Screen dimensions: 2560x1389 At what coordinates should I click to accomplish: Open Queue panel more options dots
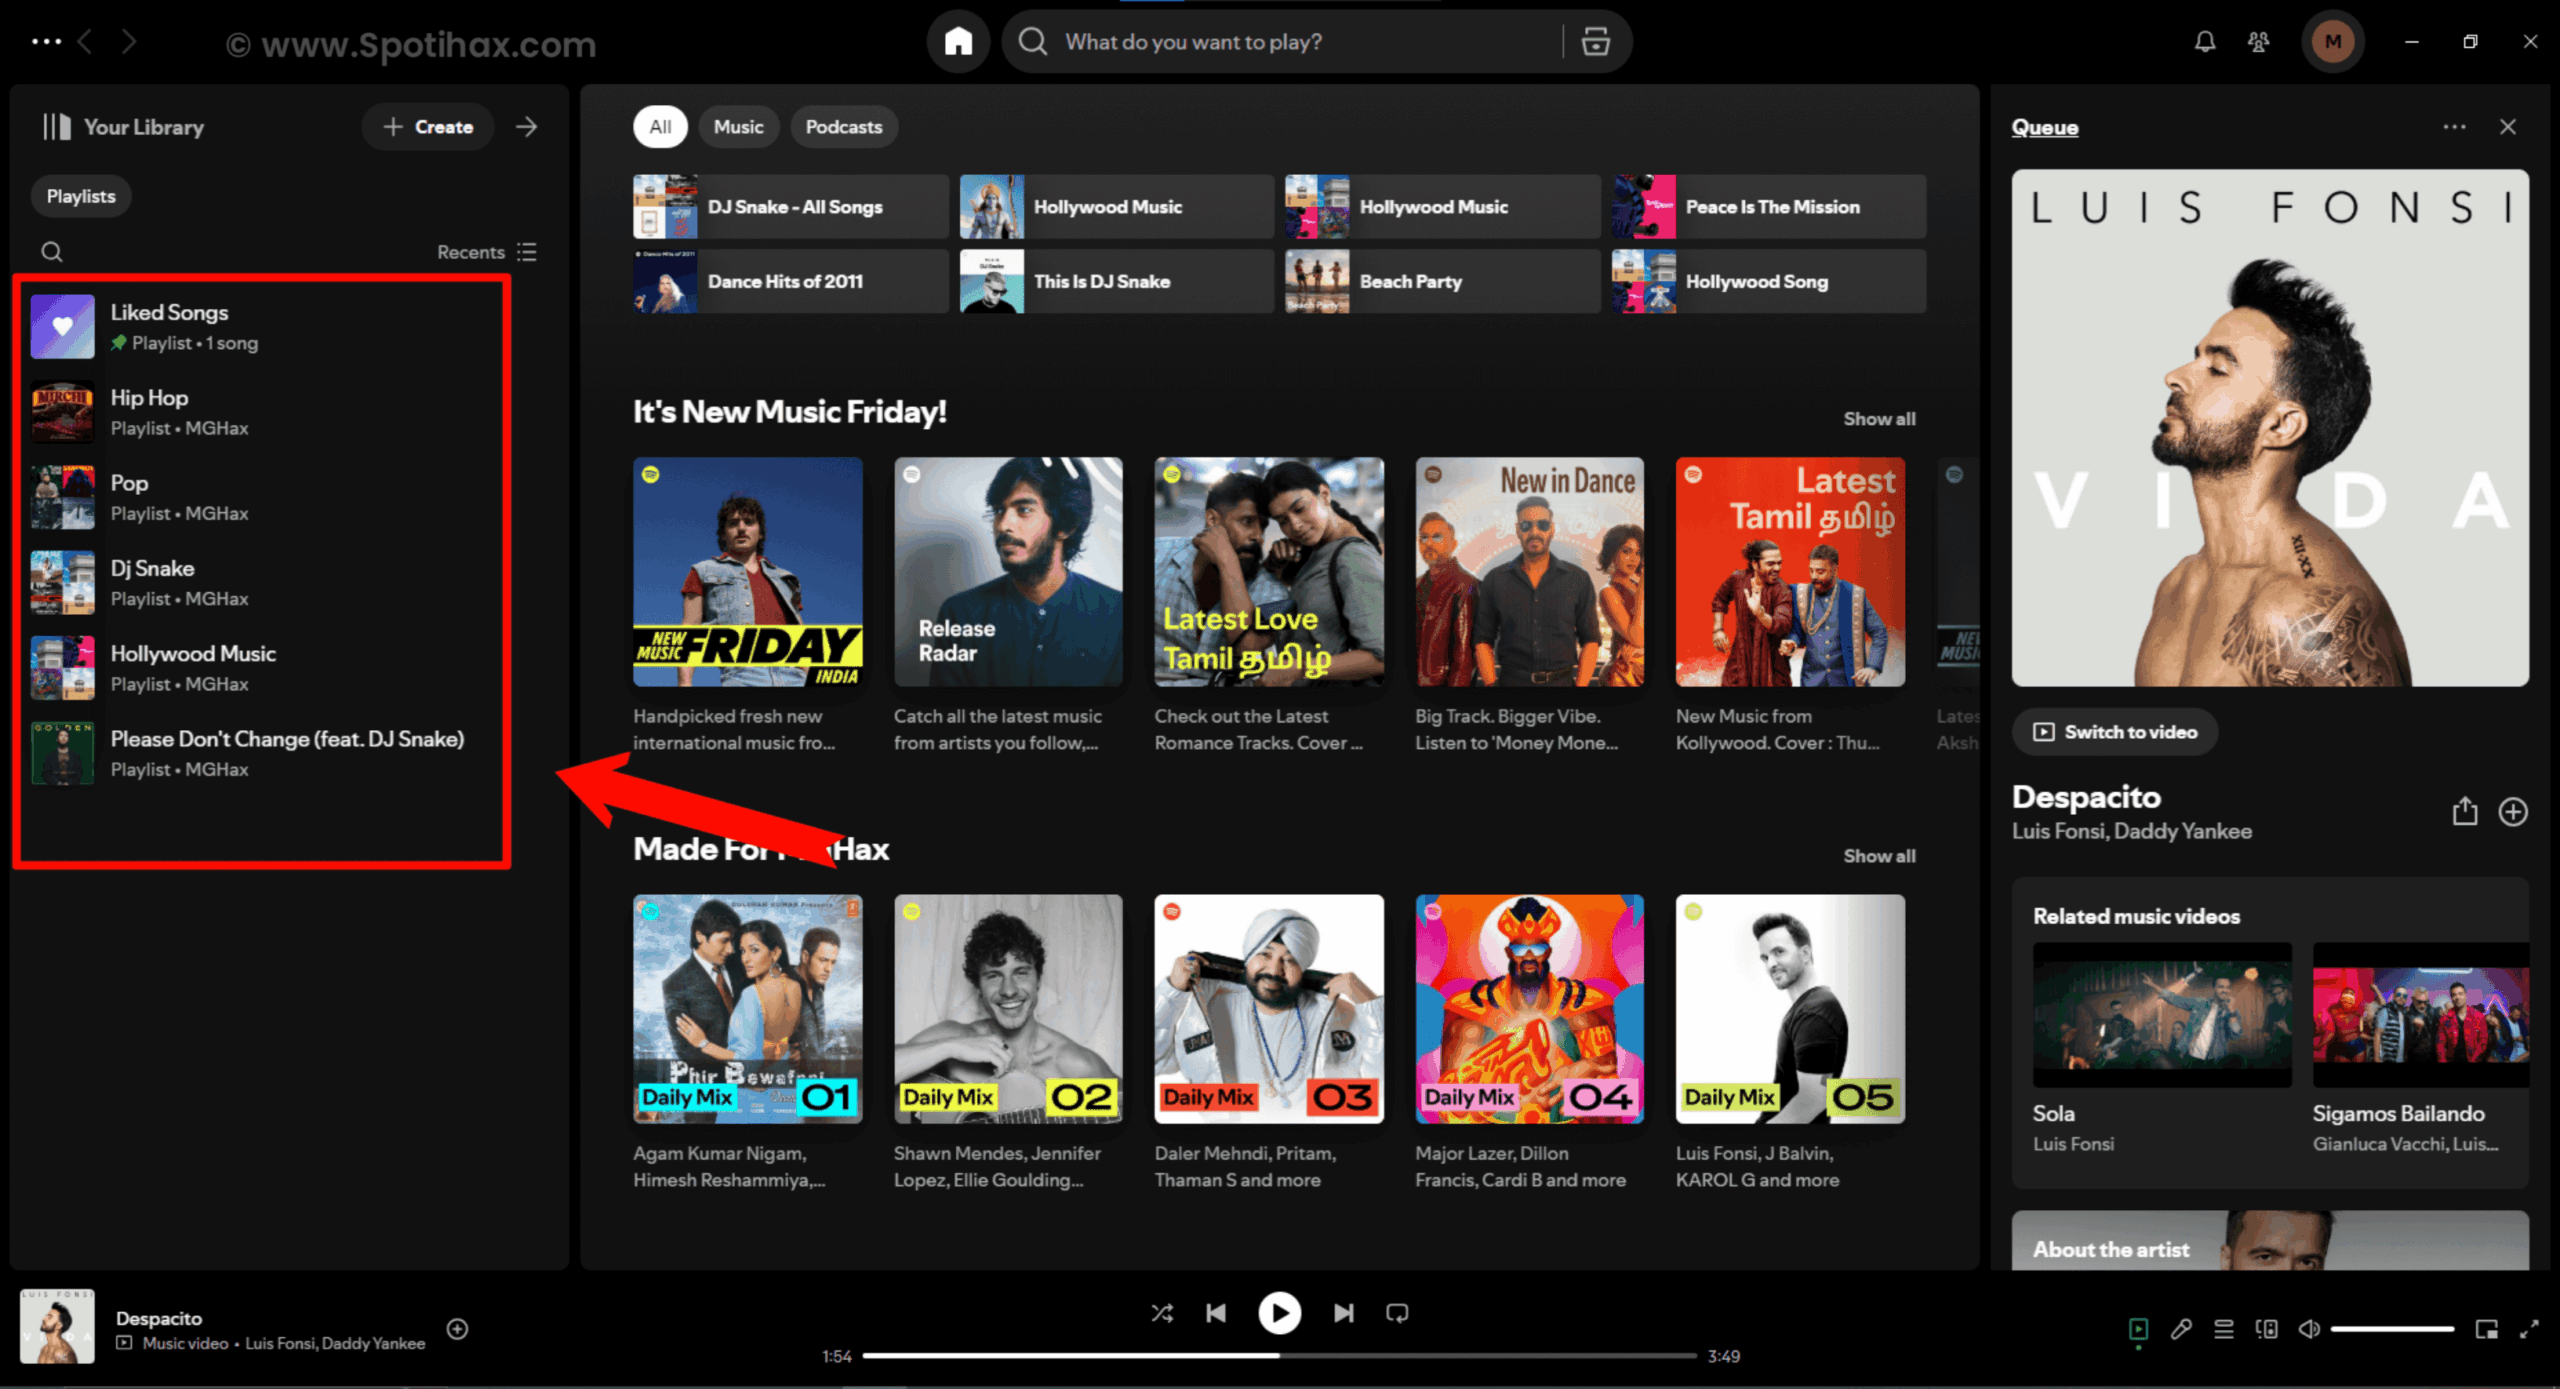coord(2454,127)
